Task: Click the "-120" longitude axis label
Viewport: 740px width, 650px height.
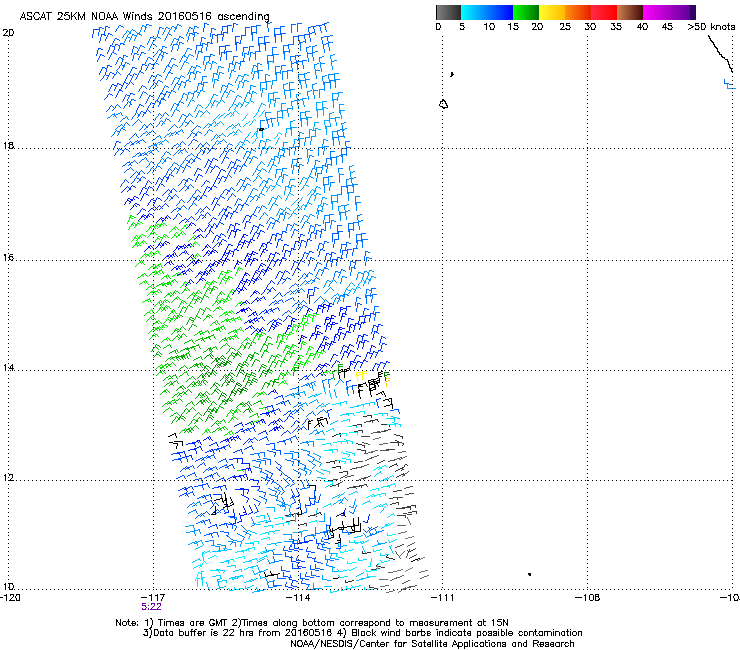Action: pos(10,598)
